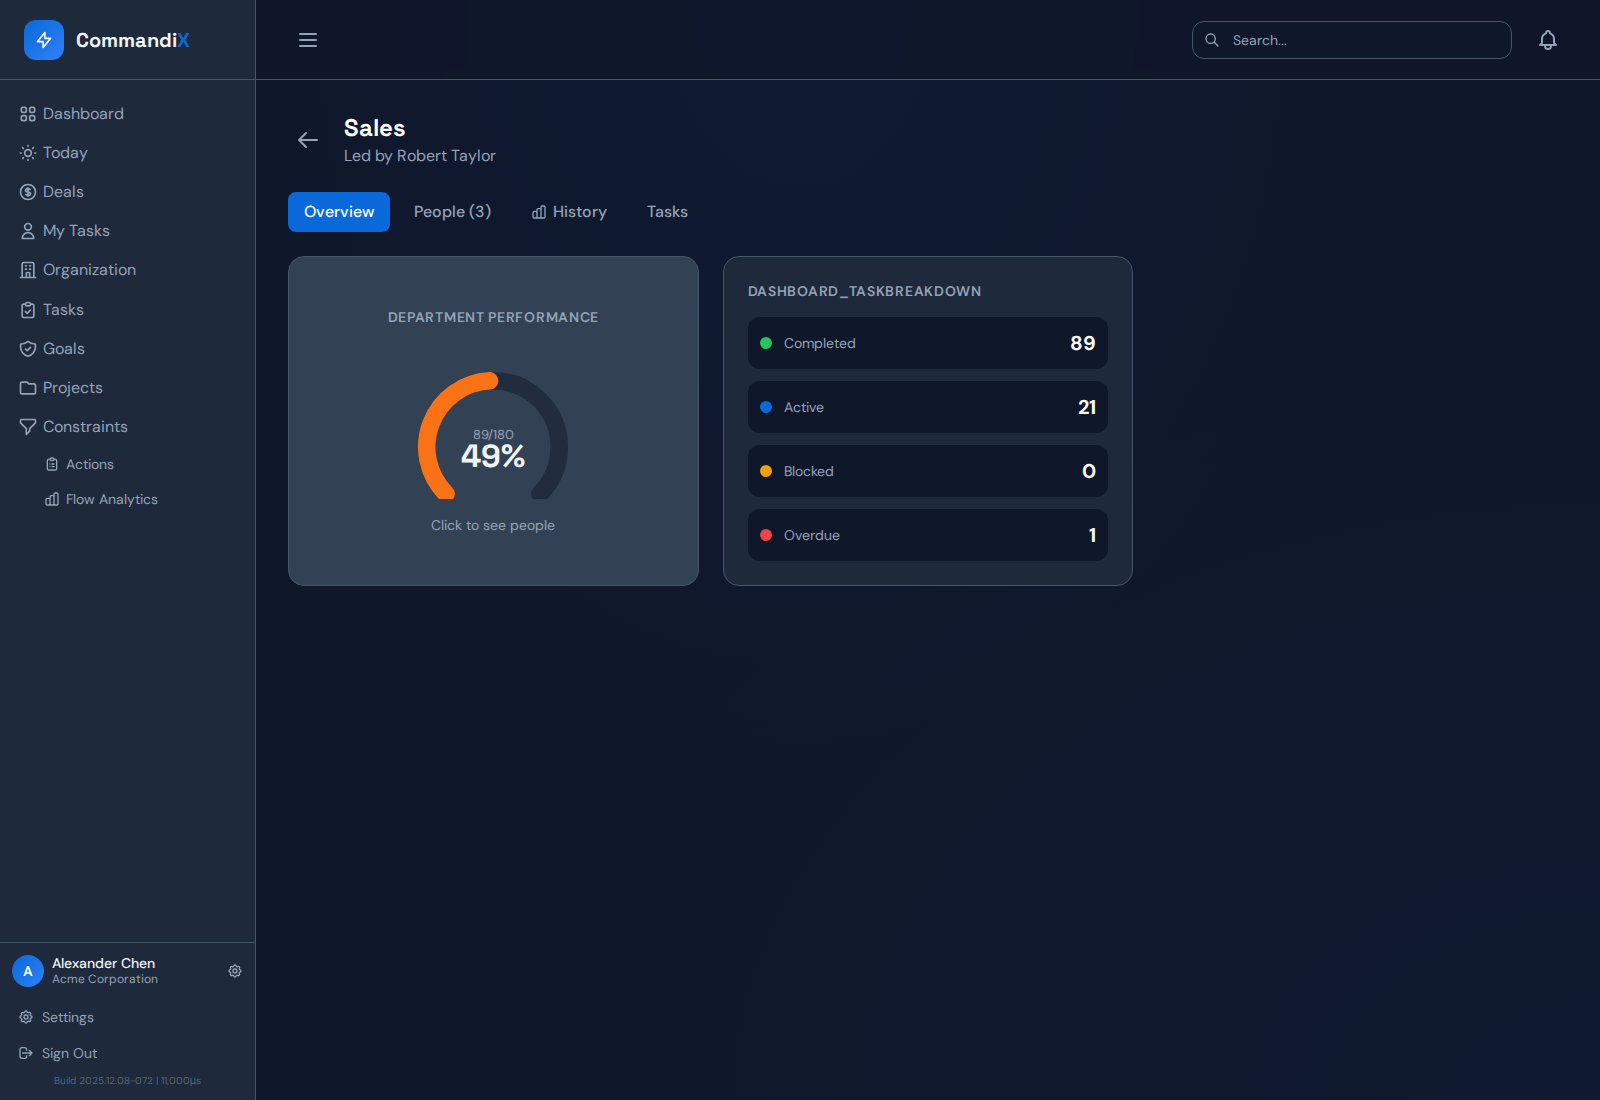Click the Completed count 89

[x=1083, y=343]
